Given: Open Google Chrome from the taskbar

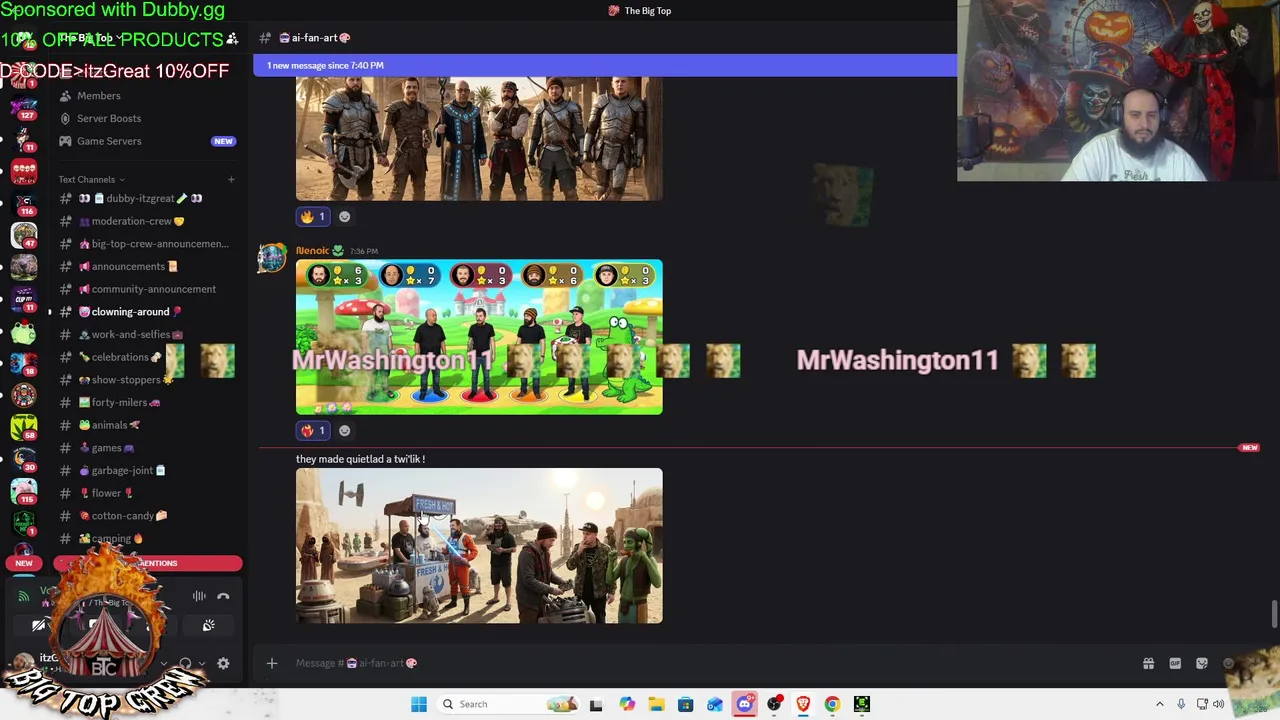Looking at the screenshot, I should [832, 704].
